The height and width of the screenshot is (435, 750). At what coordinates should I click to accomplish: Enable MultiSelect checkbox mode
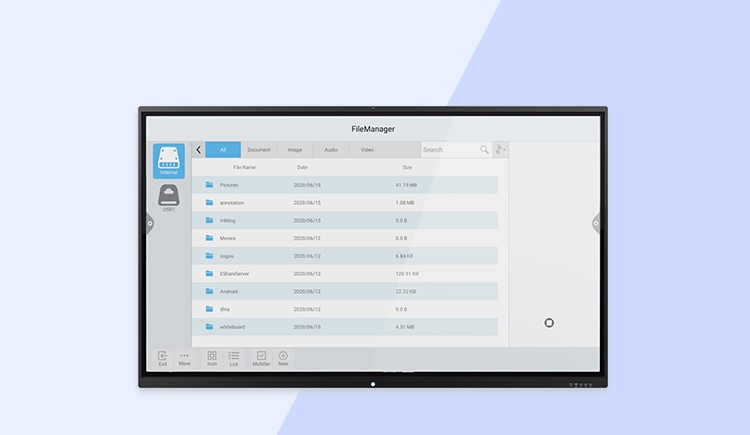(x=261, y=357)
